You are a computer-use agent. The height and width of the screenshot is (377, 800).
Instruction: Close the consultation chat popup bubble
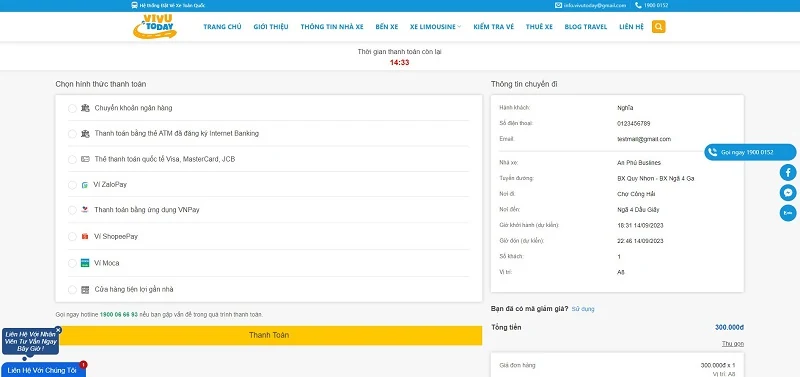coord(58,330)
